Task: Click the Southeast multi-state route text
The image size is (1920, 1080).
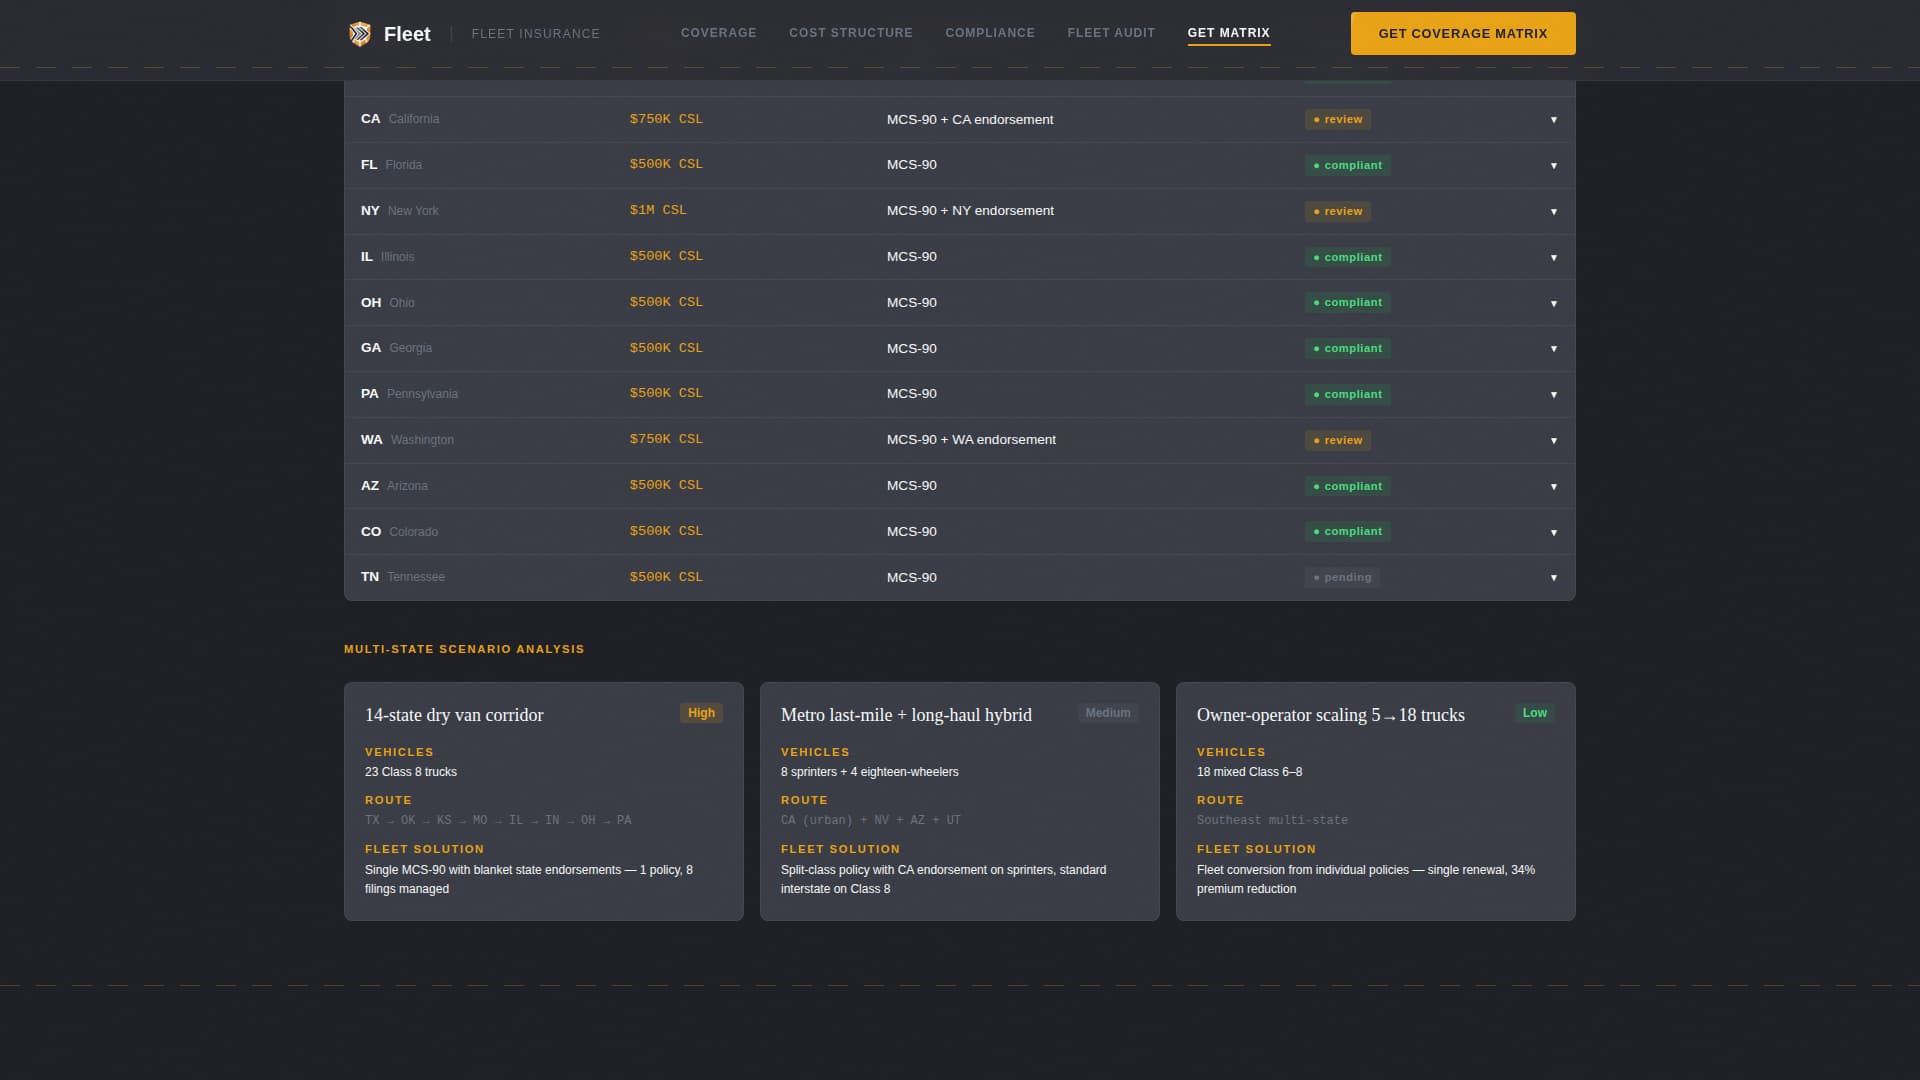Action: pyautogui.click(x=1272, y=820)
